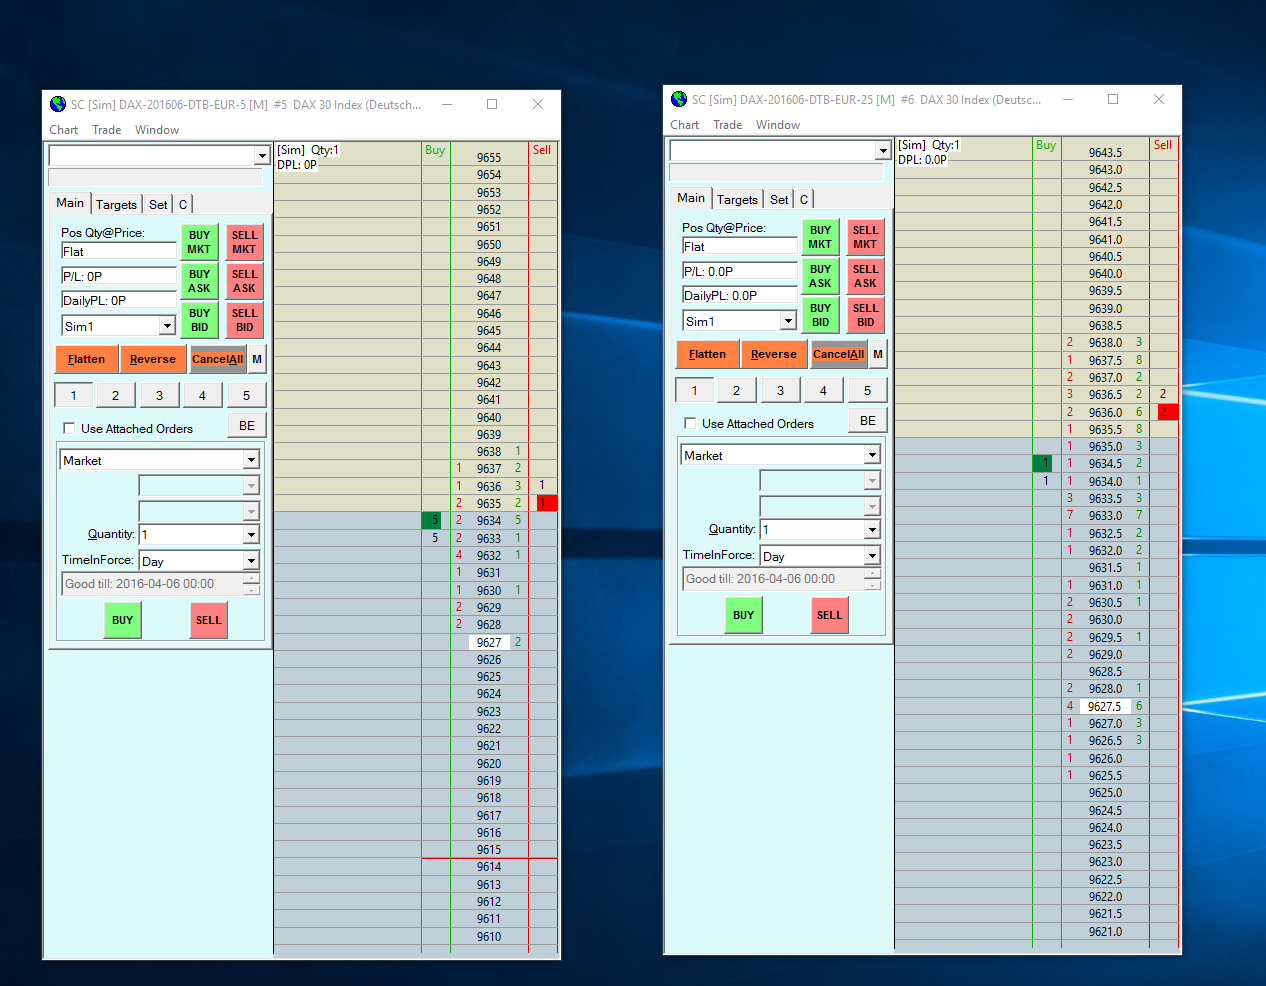Viewport: 1266px width, 986px height.
Task: Click the green buy cell at 9634.5 in the #6 window
Action: [1042, 464]
